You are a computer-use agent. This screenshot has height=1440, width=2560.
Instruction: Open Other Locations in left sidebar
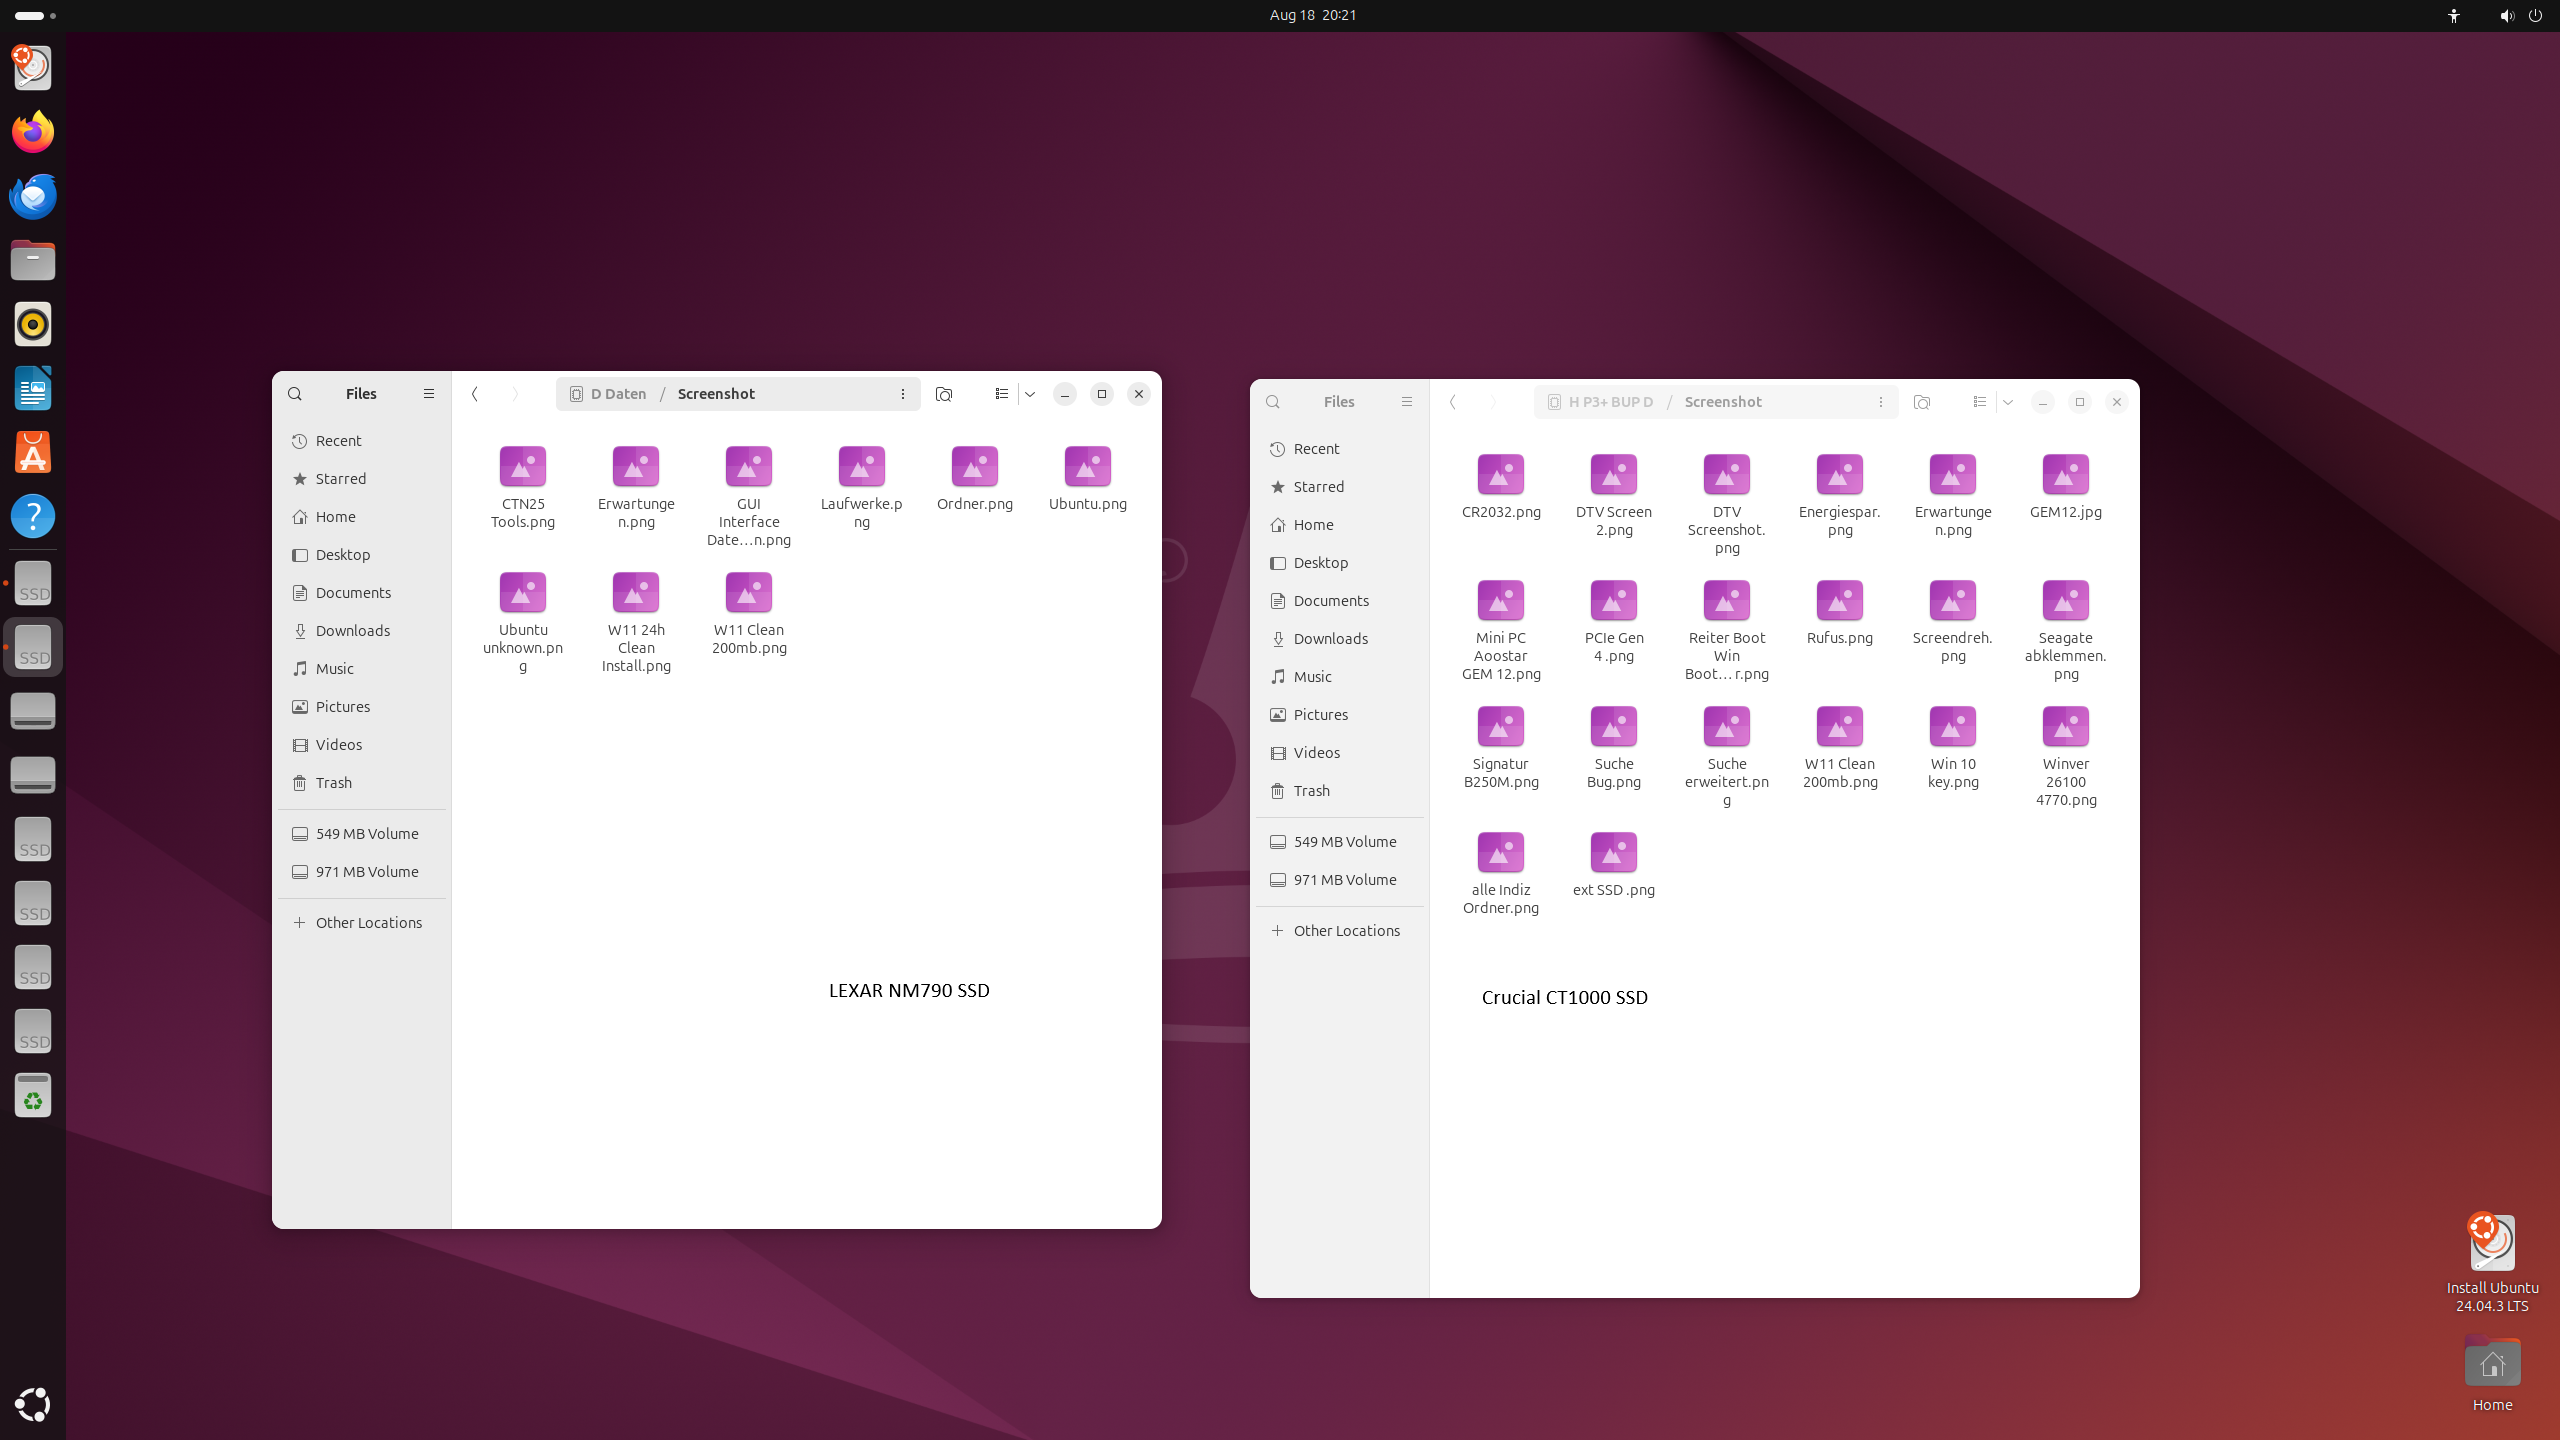[x=368, y=923]
